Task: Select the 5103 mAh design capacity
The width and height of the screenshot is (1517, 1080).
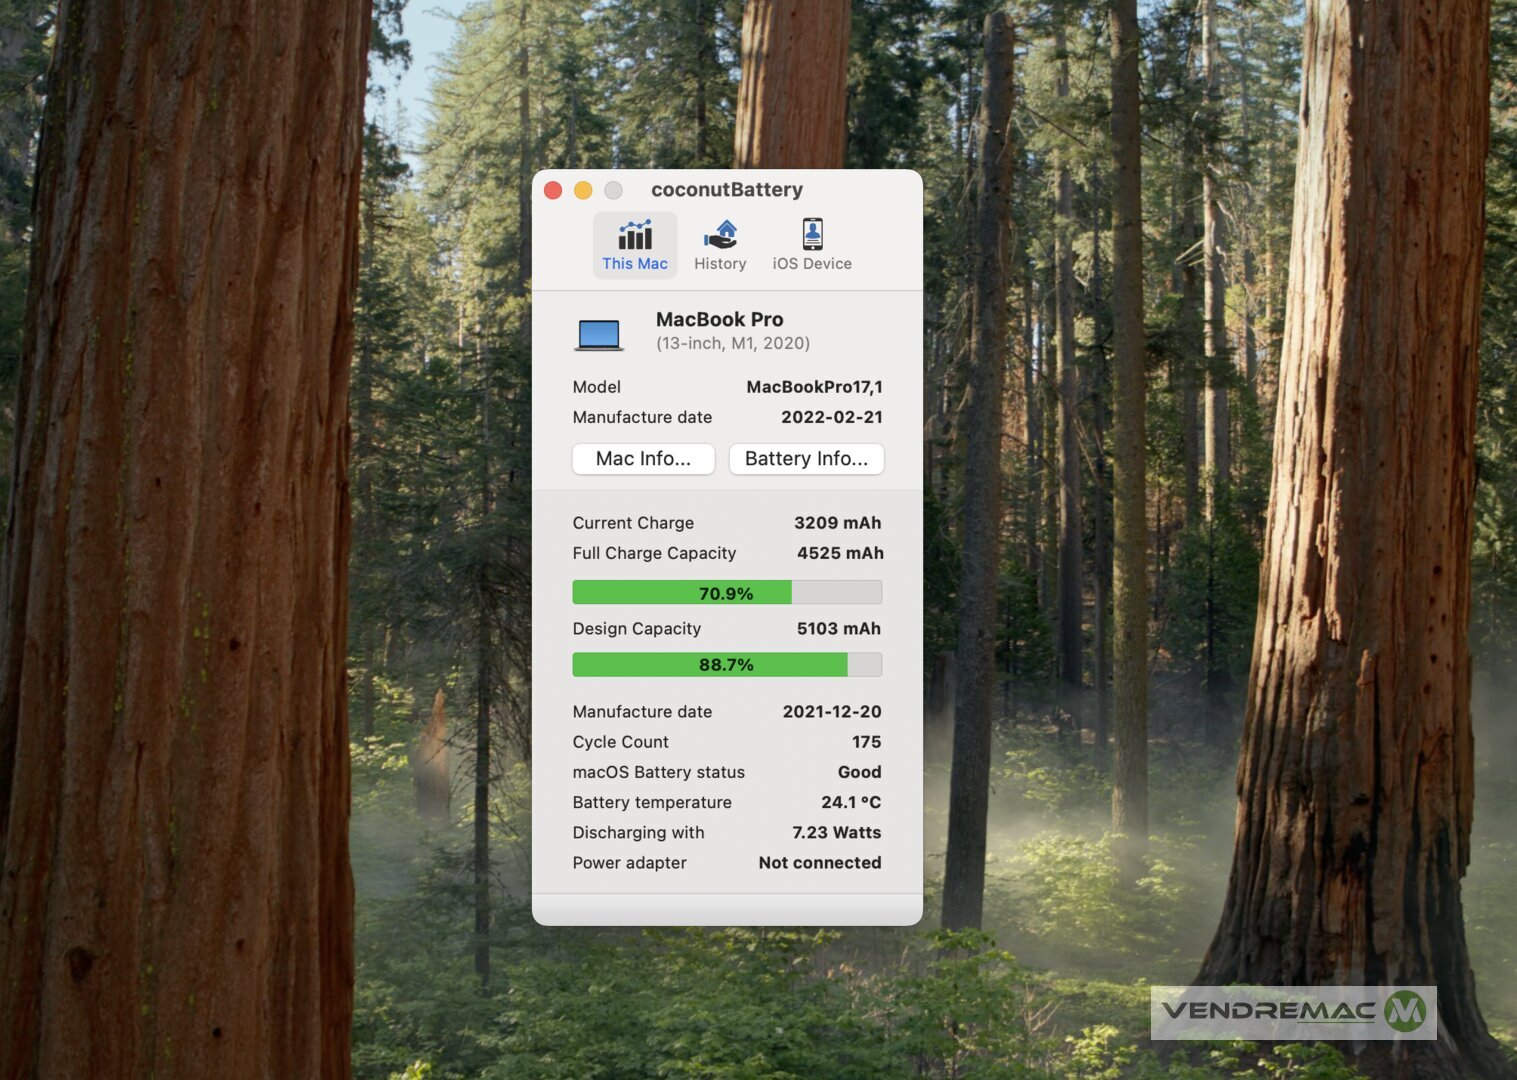Action: [839, 629]
